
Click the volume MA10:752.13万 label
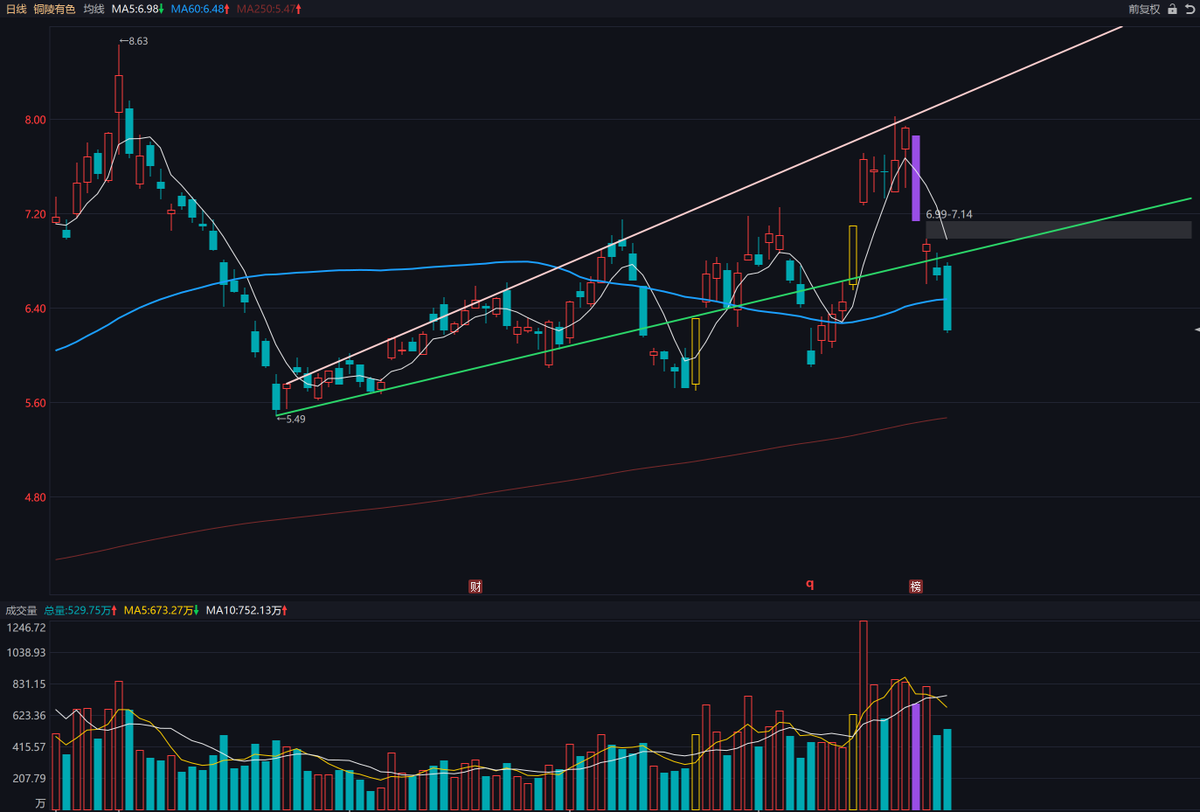(245, 609)
